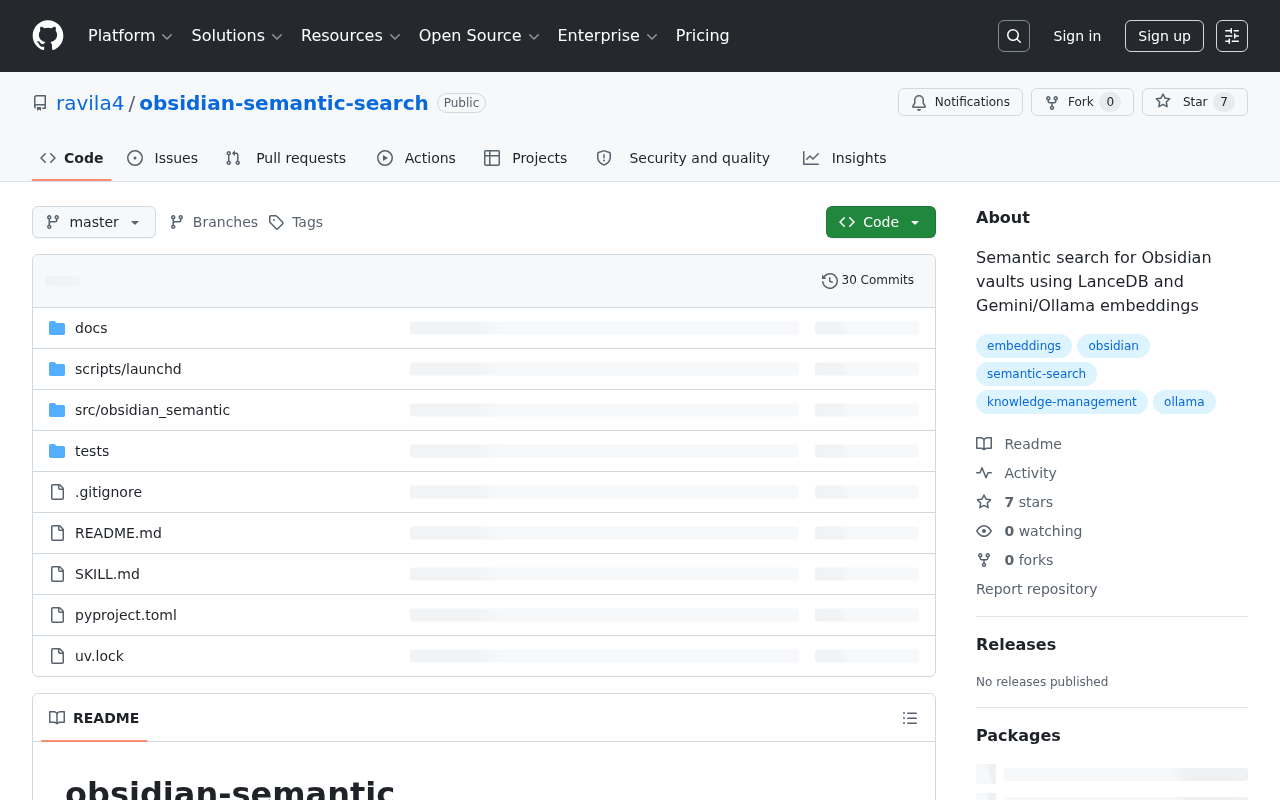Viewport: 1280px width, 800px height.
Task: Open the embeddings topic tag
Action: (x=1024, y=346)
